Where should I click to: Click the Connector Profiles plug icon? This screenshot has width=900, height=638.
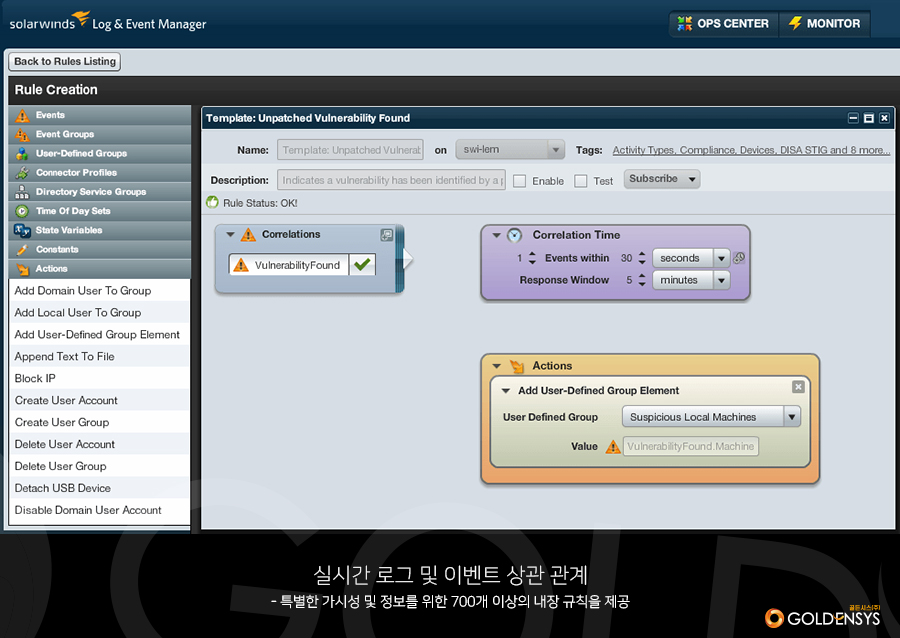point(22,173)
